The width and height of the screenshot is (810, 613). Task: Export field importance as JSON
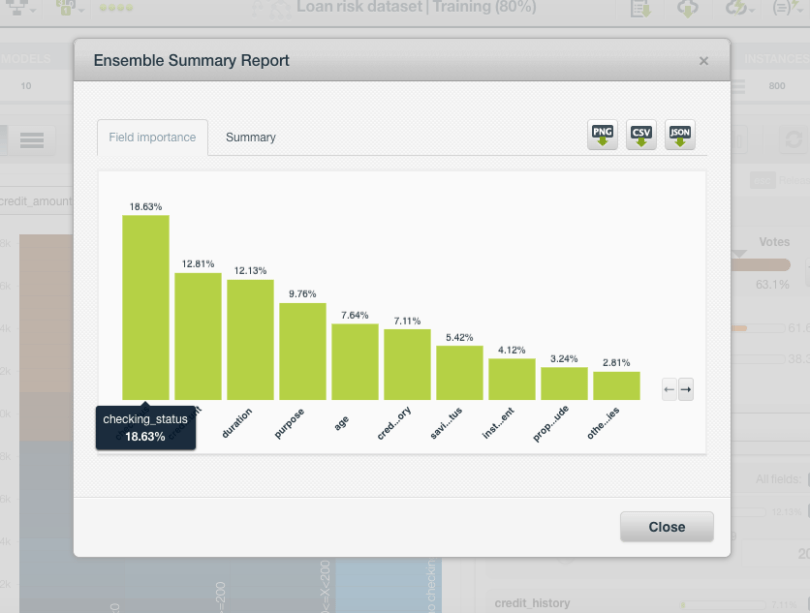[680, 135]
